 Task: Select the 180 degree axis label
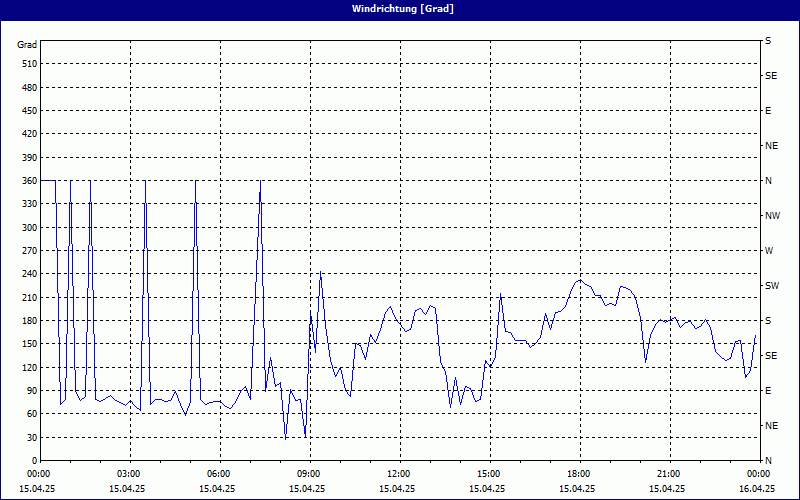(x=28, y=321)
